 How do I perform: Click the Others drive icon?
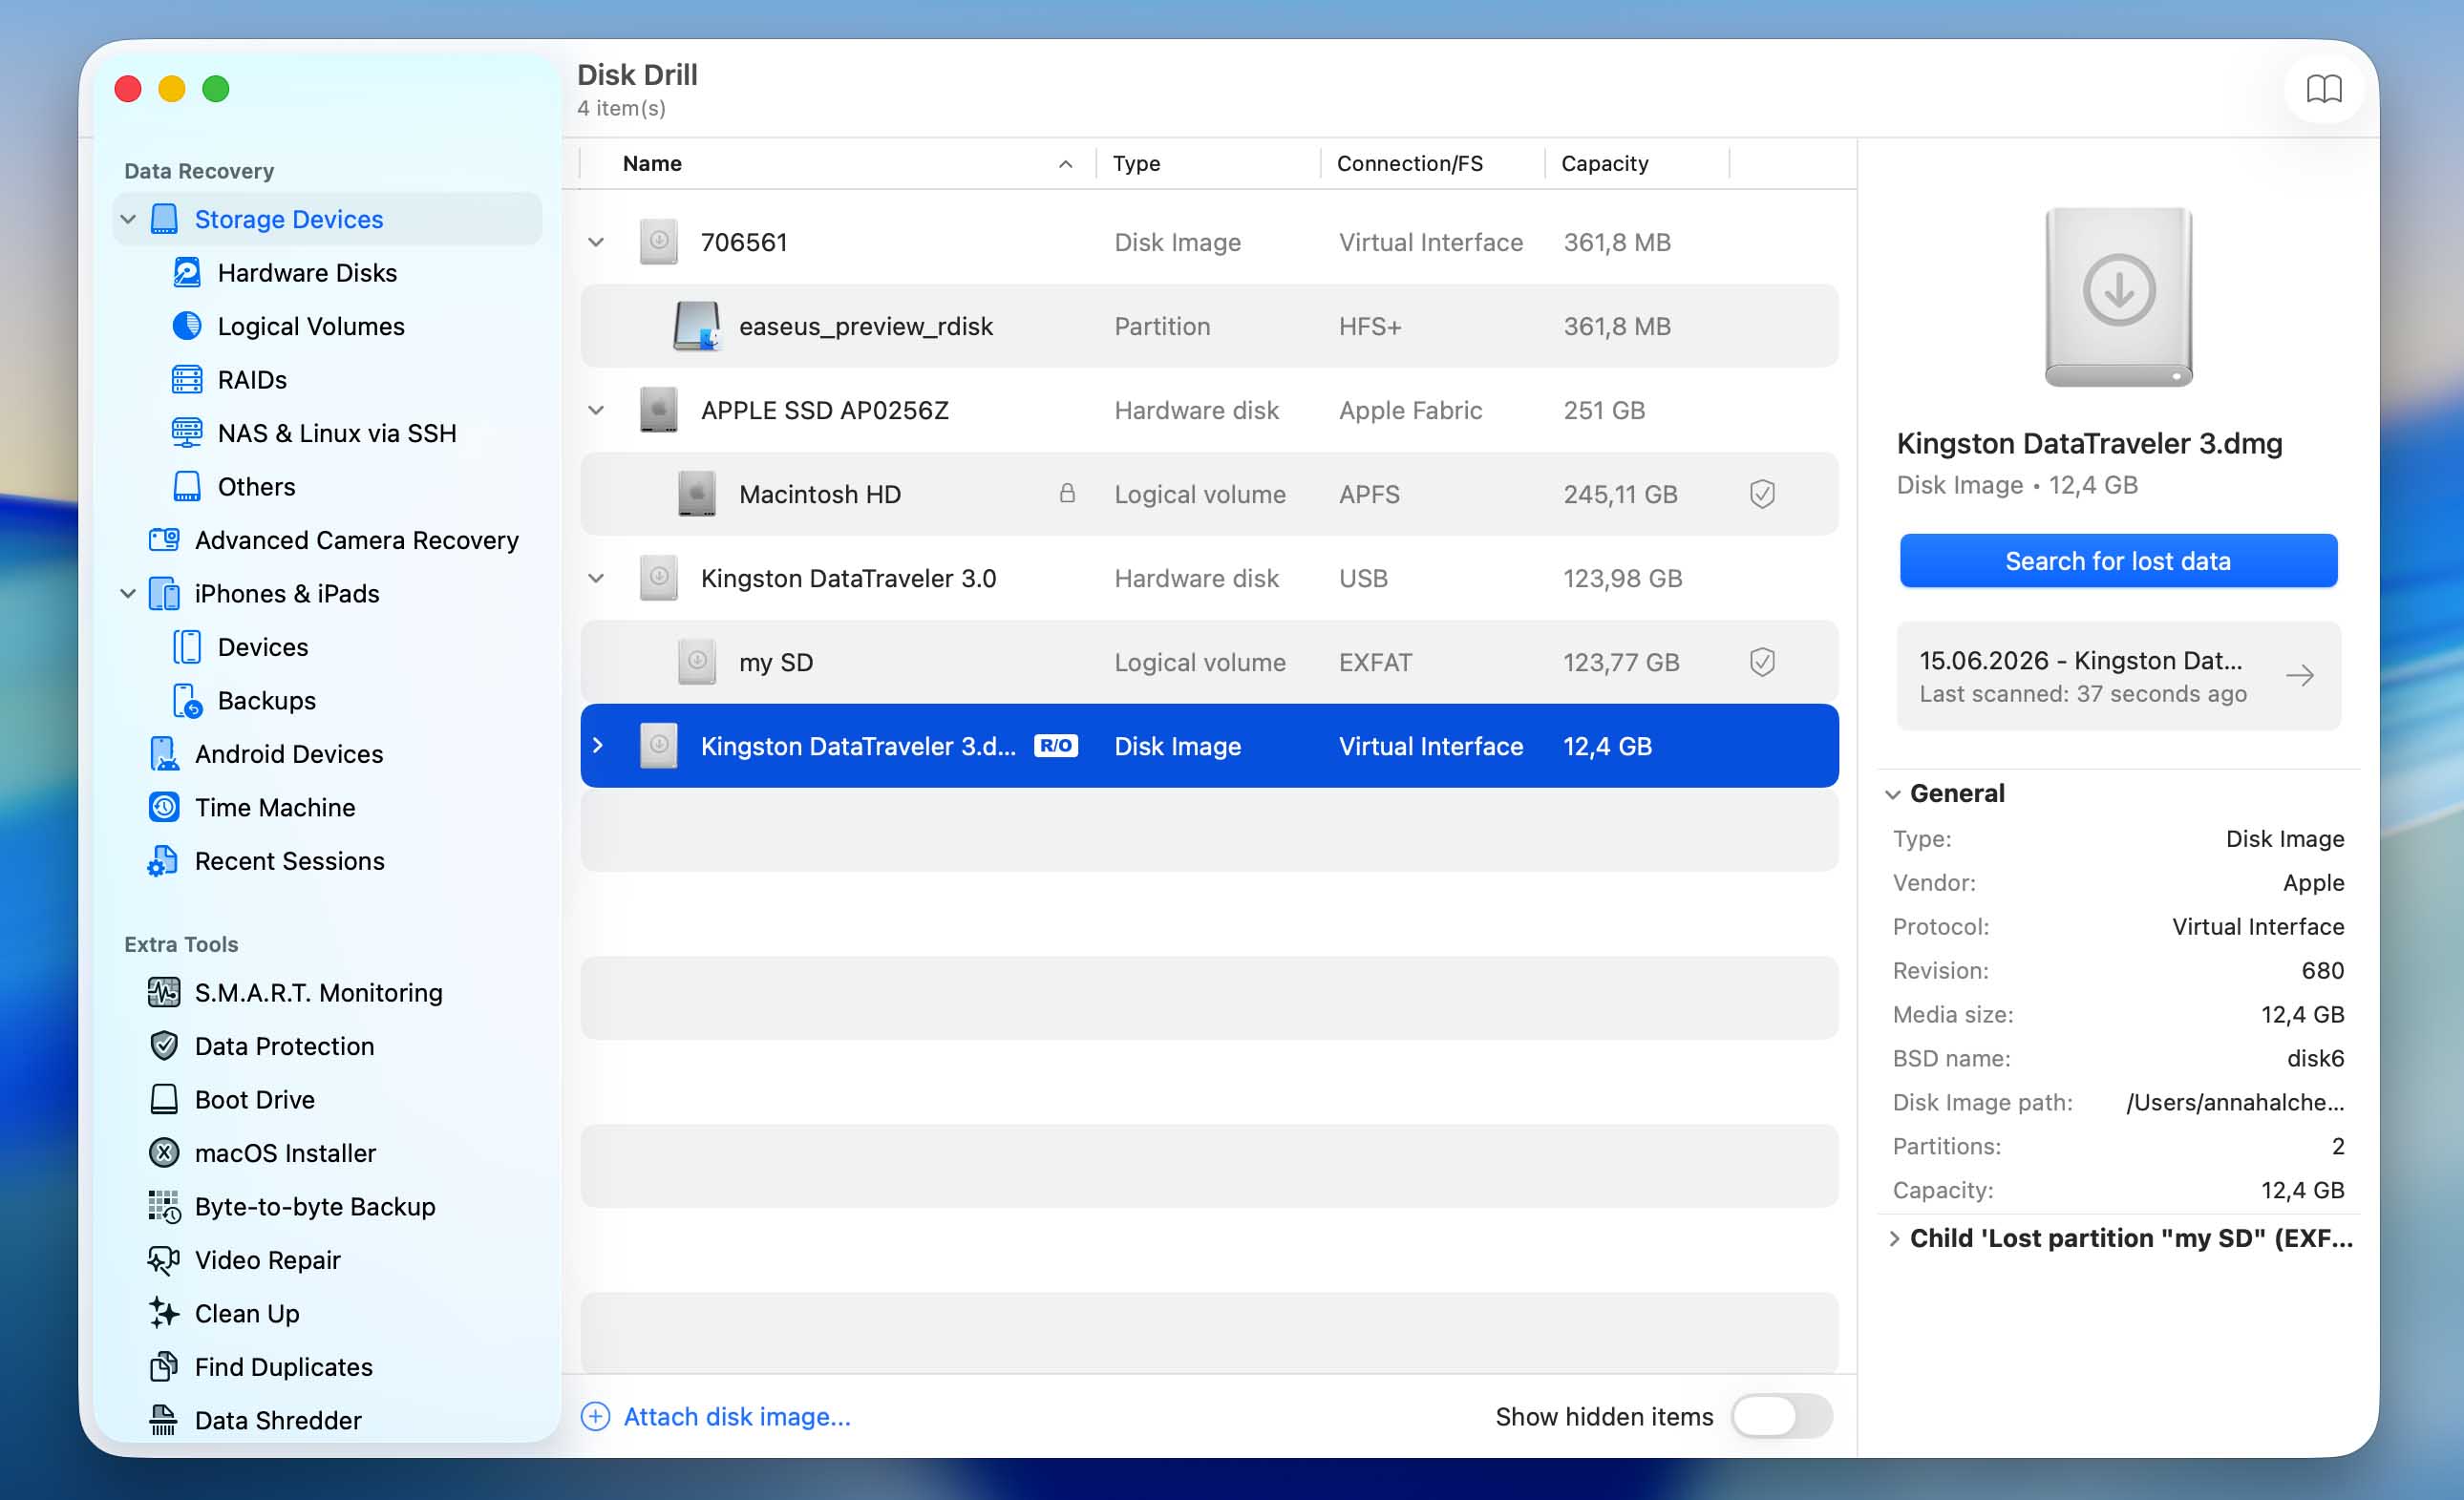(x=187, y=487)
